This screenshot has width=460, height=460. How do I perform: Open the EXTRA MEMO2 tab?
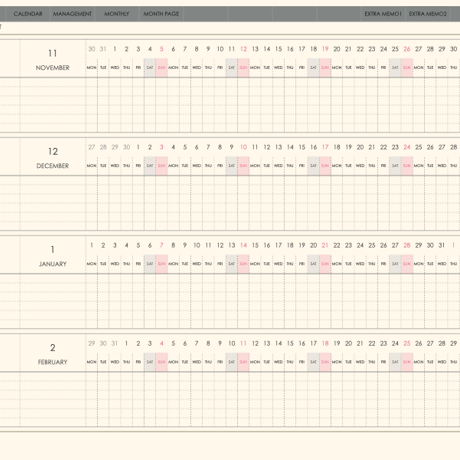[428, 14]
